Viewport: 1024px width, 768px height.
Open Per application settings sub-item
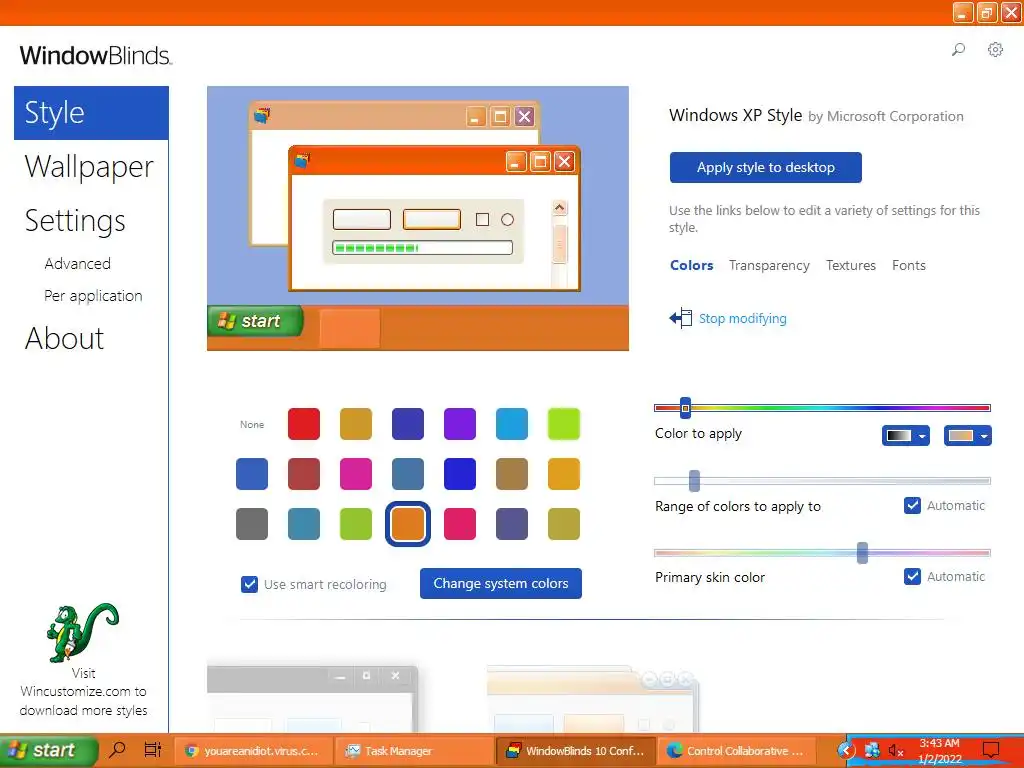click(x=93, y=296)
